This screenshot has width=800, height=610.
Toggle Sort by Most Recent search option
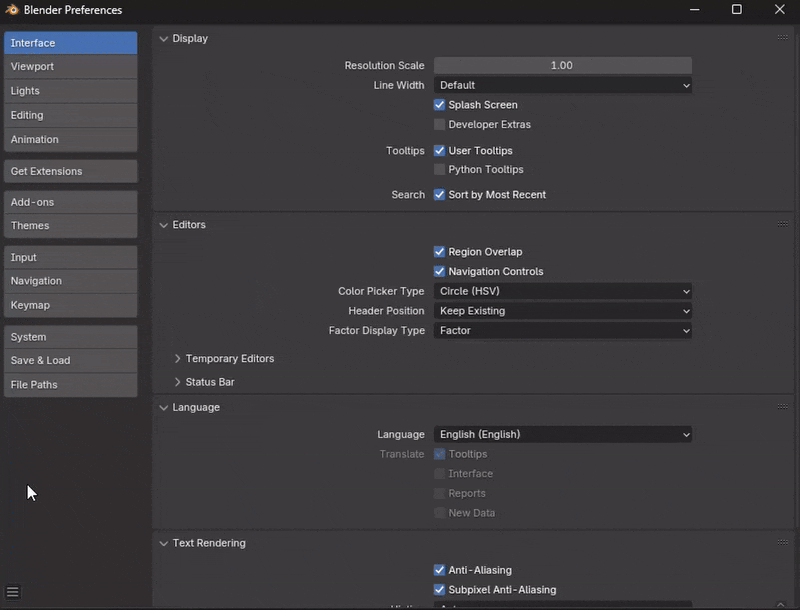click(x=439, y=194)
